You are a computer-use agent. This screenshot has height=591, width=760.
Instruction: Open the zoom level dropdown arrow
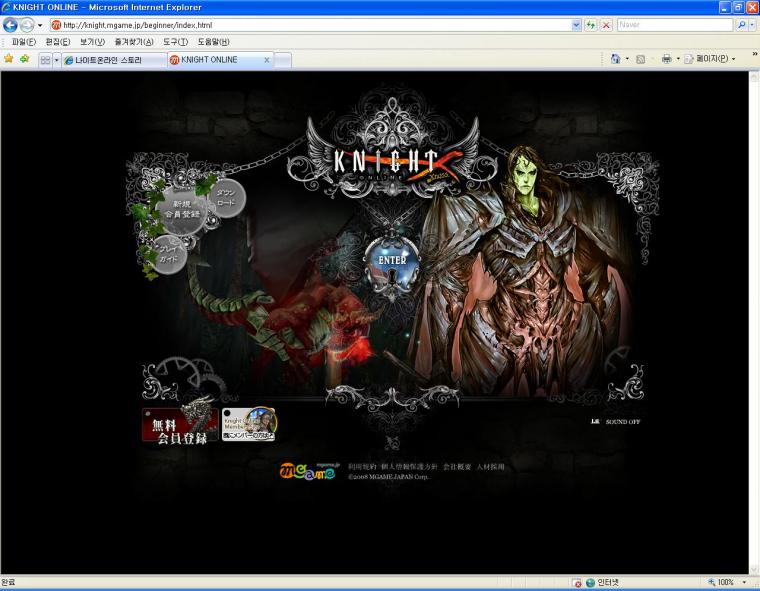click(x=744, y=583)
